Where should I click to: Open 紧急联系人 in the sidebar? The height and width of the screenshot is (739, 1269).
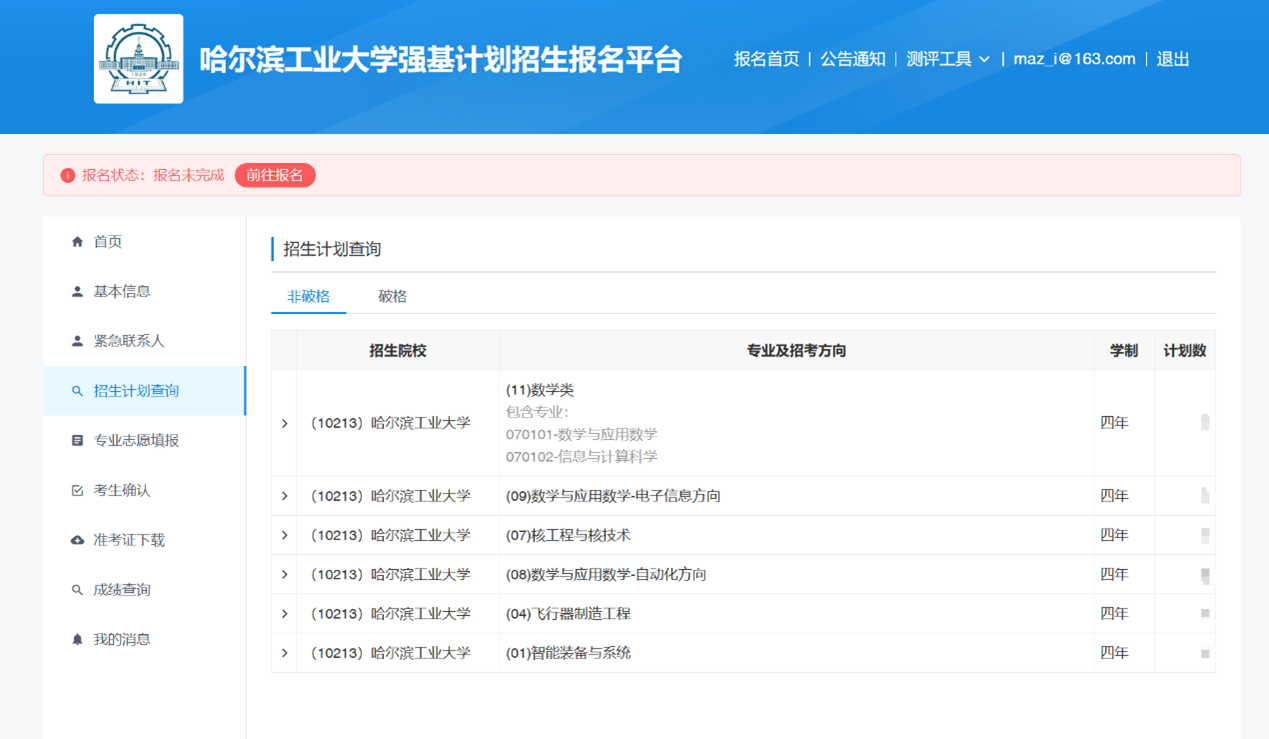coord(144,341)
